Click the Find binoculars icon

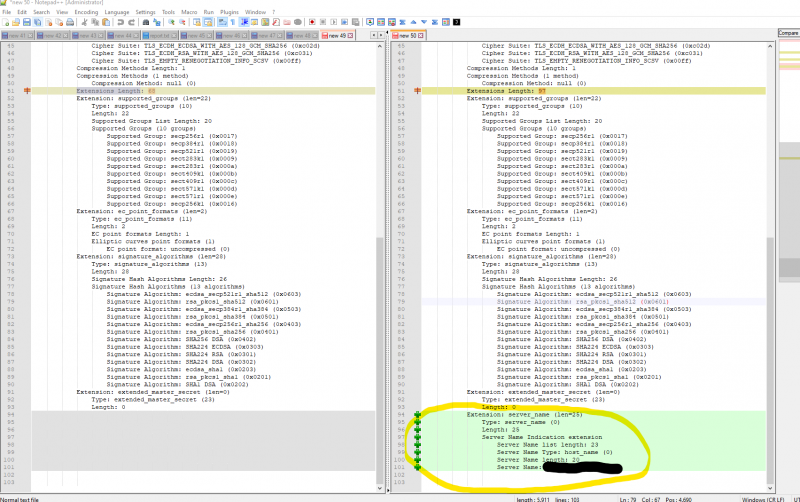pyautogui.click(x=147, y=21)
